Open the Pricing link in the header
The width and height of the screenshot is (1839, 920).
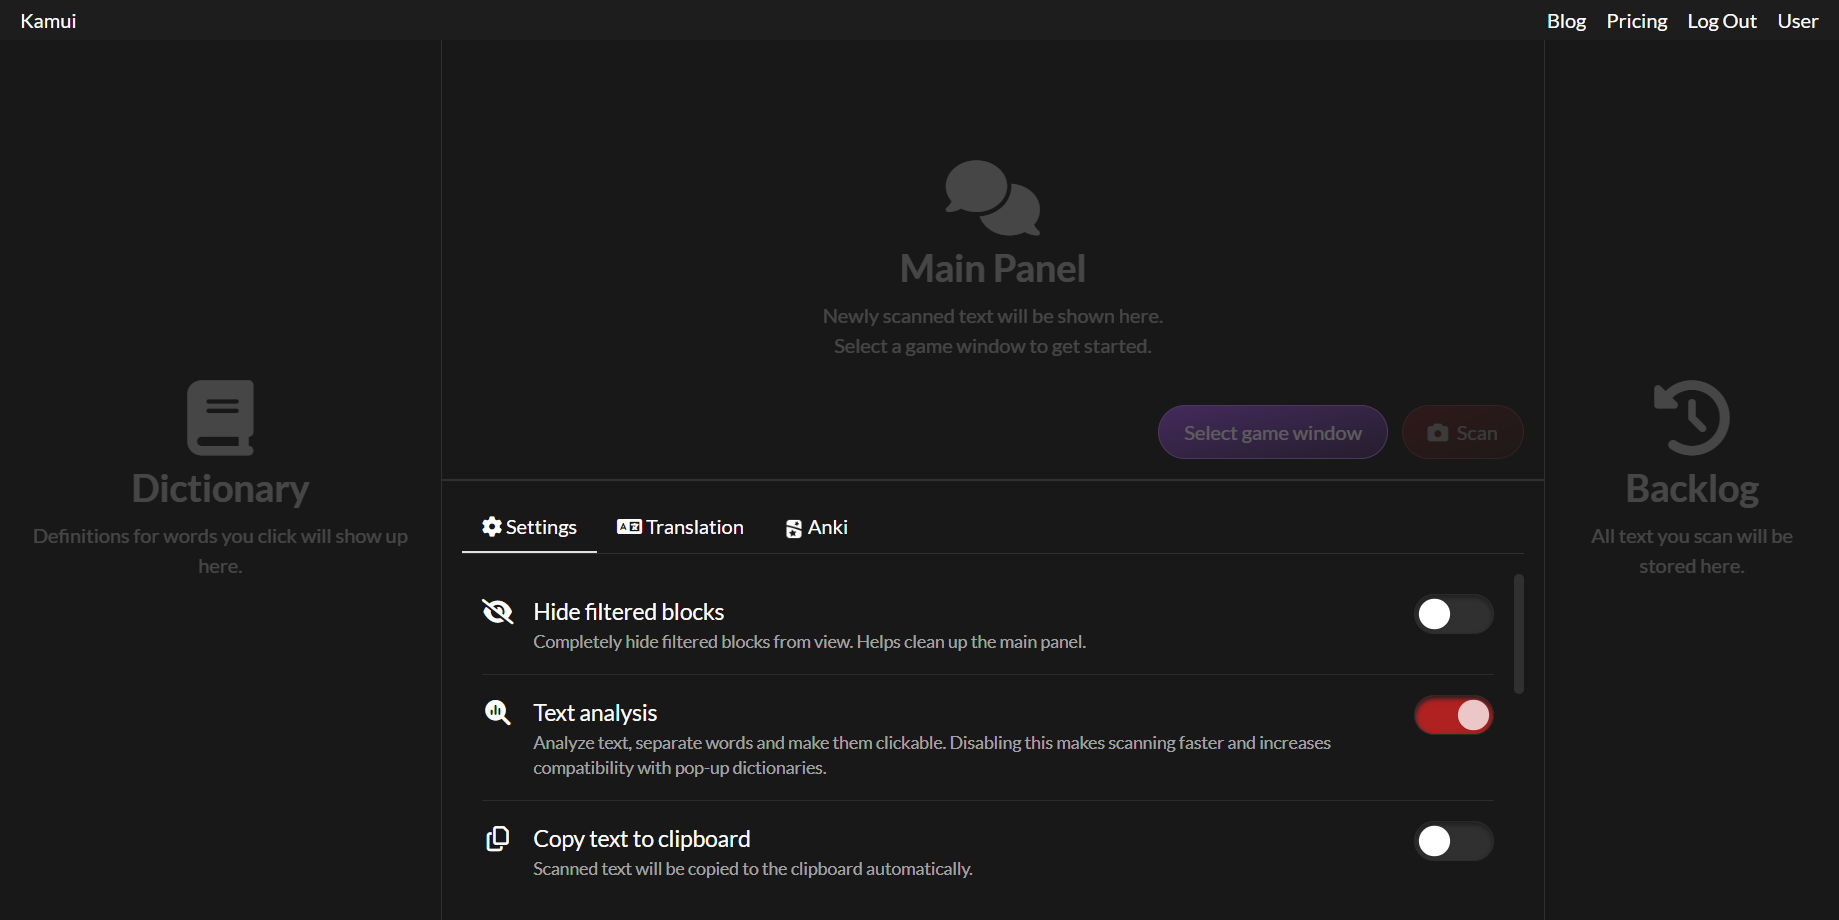click(x=1636, y=21)
